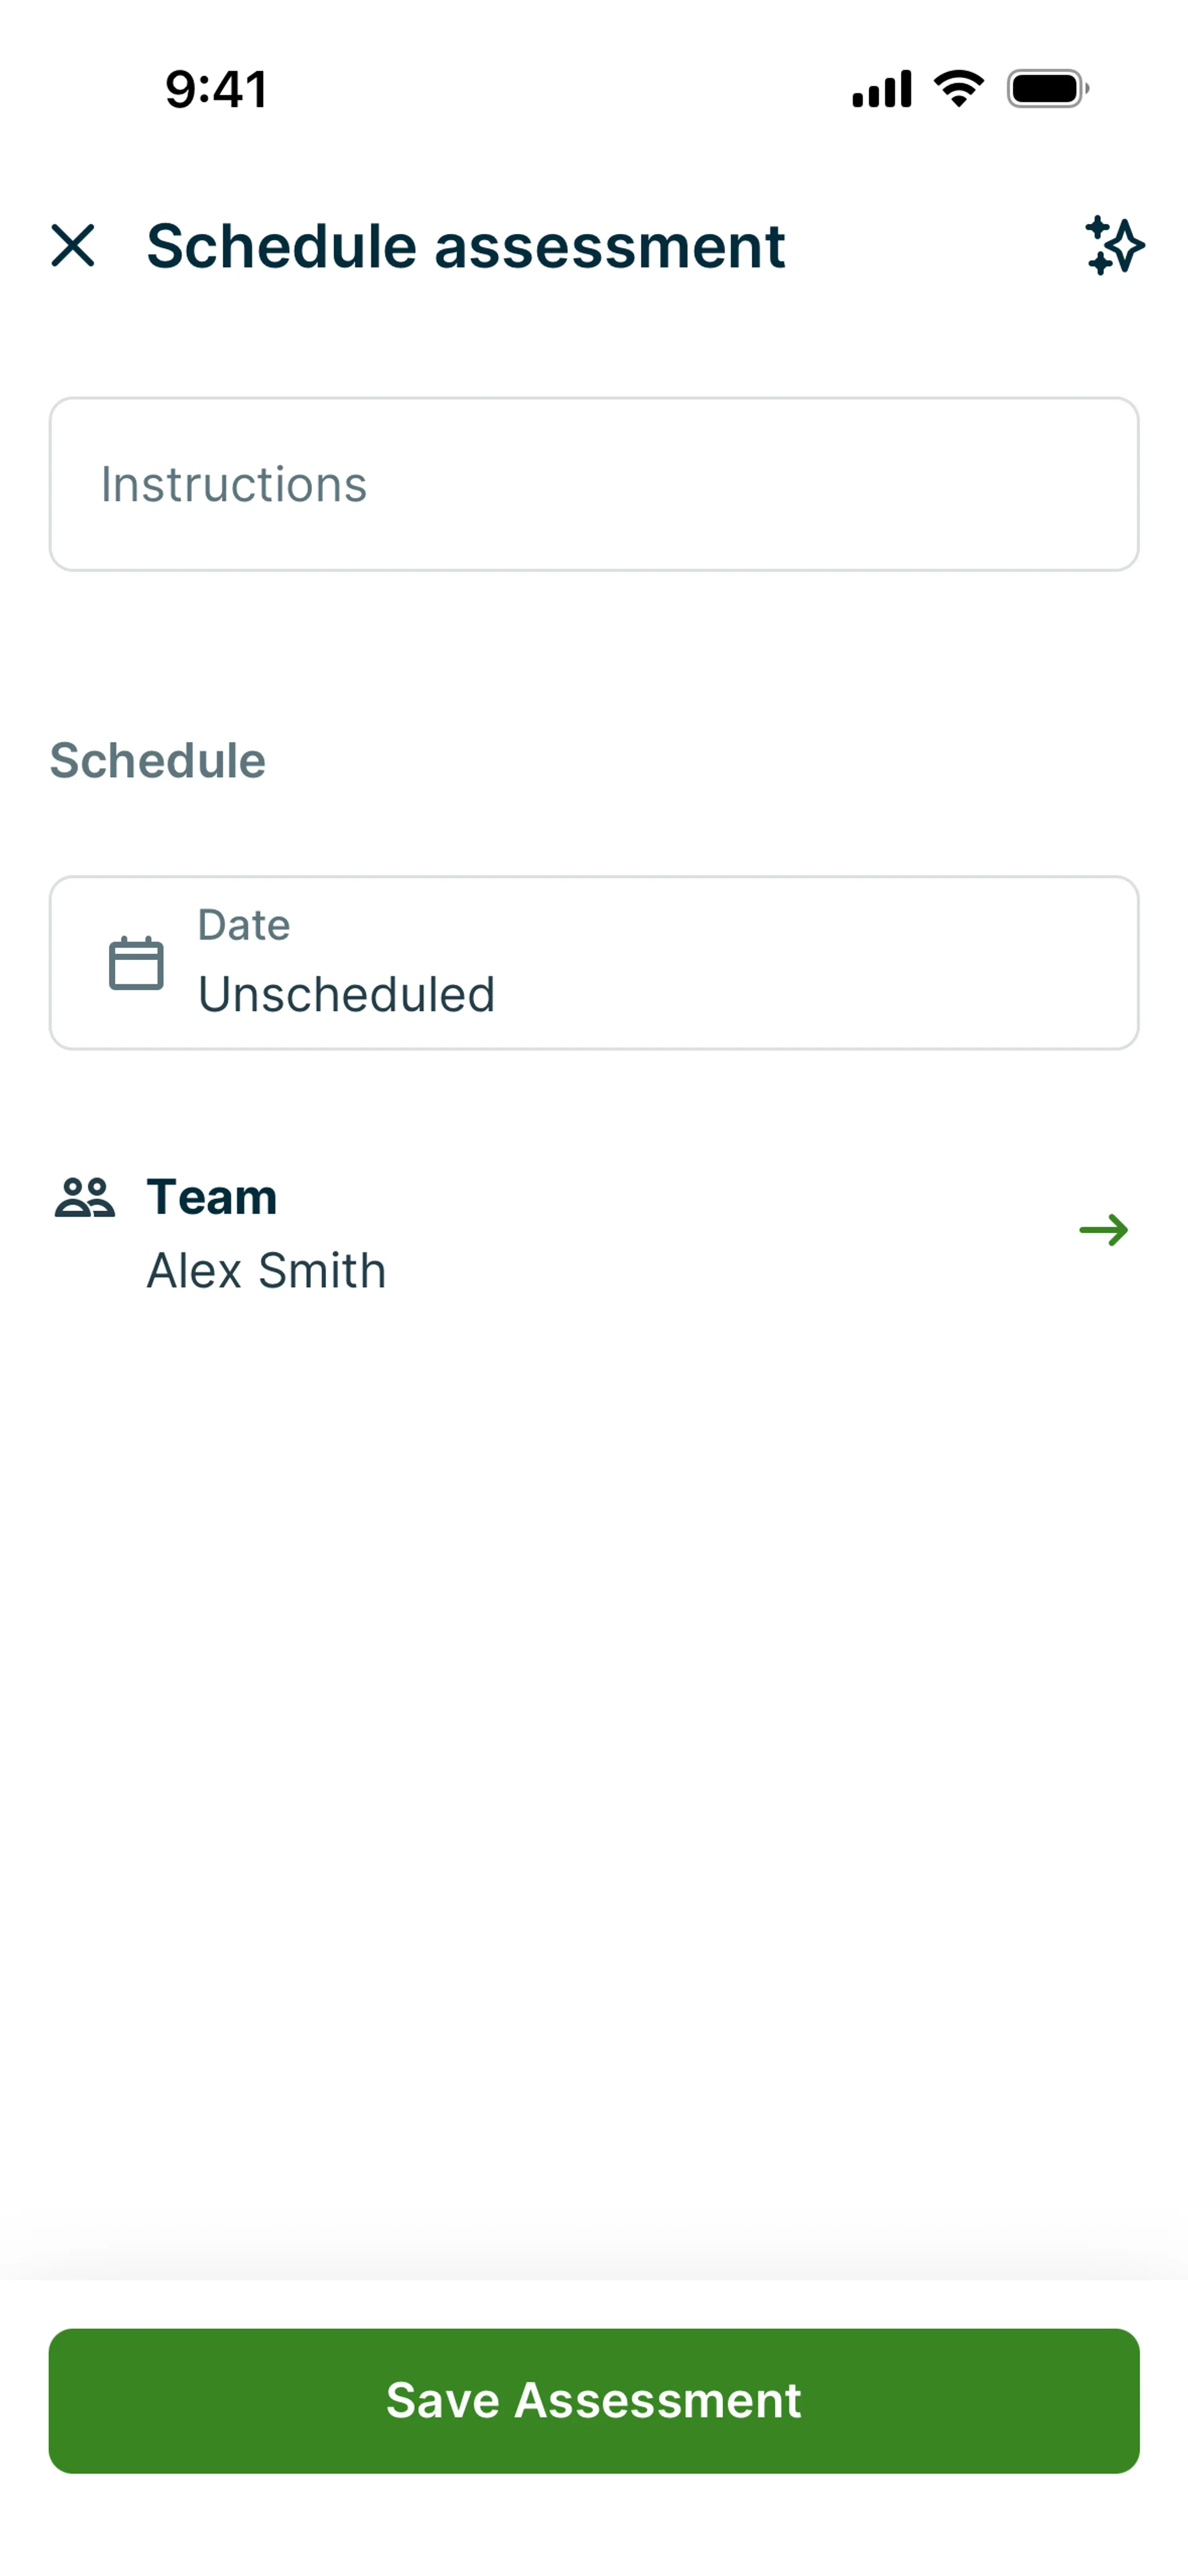Viewport: 1188px width, 2576px height.
Task: Click the calendar icon in Date field
Action: coord(136,963)
